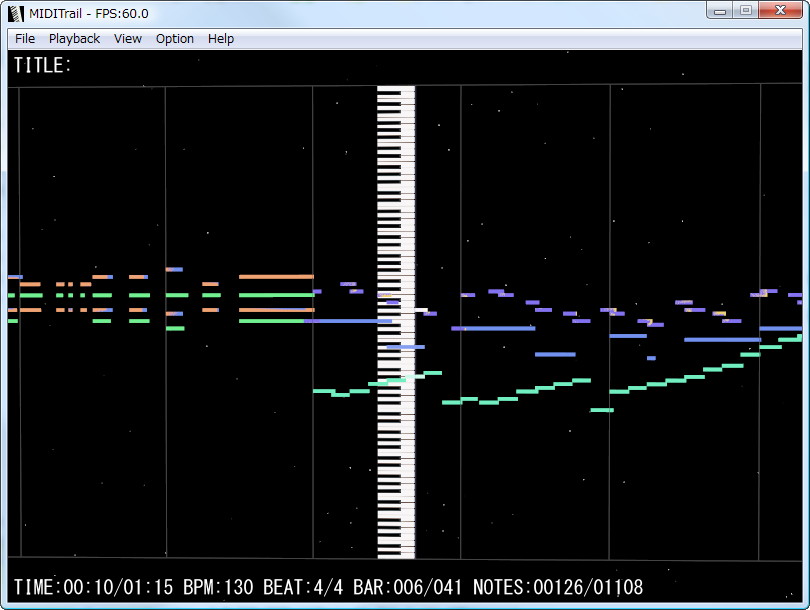Open the File menu
Screen dimensions: 810x610
click(x=23, y=38)
